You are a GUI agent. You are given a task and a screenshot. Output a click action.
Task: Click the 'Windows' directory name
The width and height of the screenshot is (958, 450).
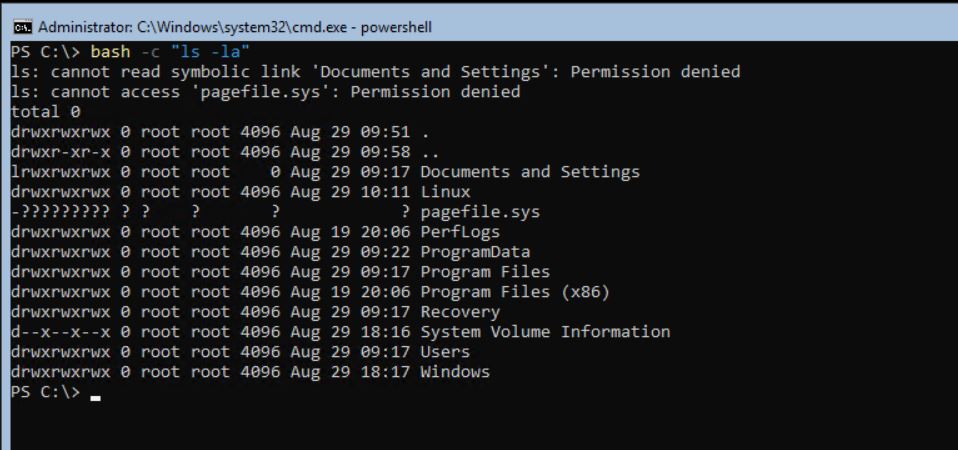(455, 372)
